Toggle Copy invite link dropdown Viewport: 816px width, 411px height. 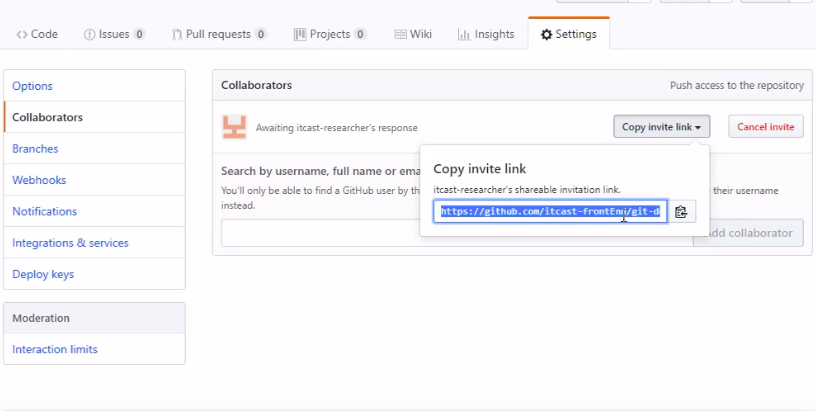pos(661,127)
